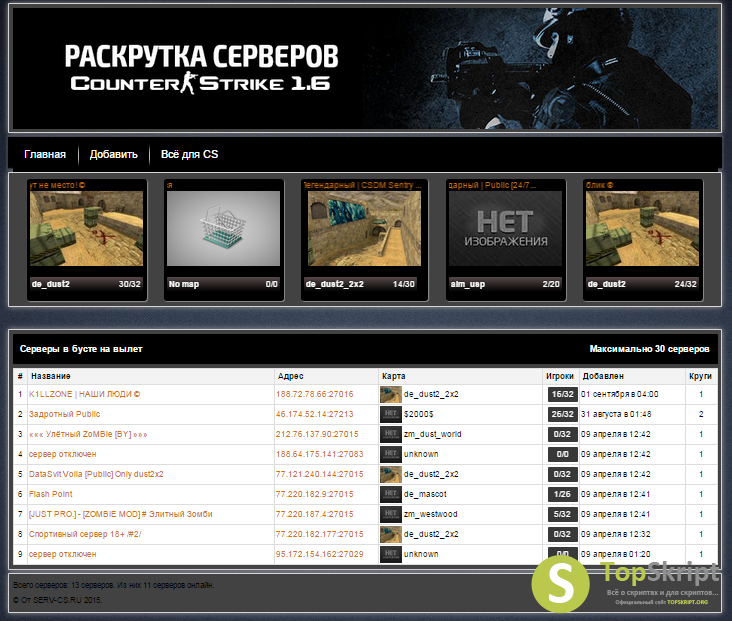The width and height of the screenshot is (732, 621).
Task: Click the Counter Strike 1.6 header banner
Action: tap(366, 69)
